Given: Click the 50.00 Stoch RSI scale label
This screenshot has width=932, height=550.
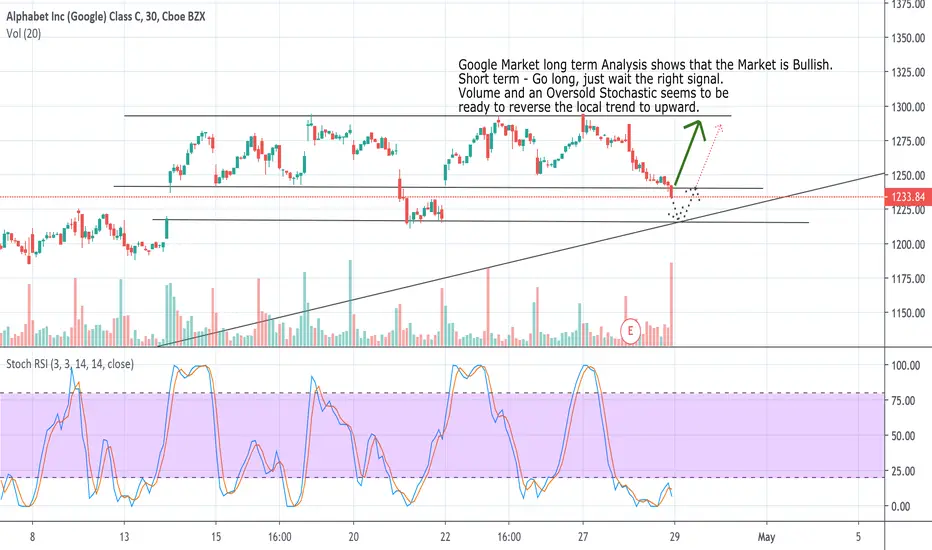Looking at the screenshot, I should [x=903, y=436].
